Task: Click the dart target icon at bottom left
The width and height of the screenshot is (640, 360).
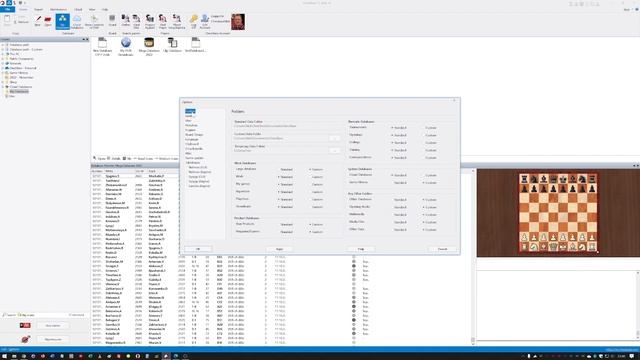Action: (25, 339)
